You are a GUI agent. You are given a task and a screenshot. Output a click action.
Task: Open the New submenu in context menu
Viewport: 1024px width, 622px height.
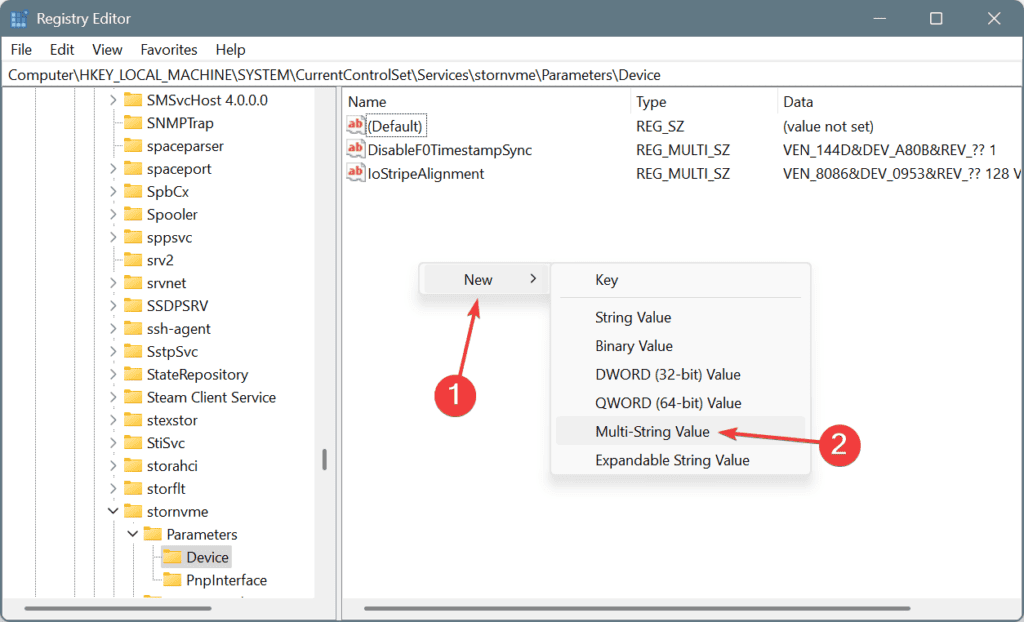486,280
